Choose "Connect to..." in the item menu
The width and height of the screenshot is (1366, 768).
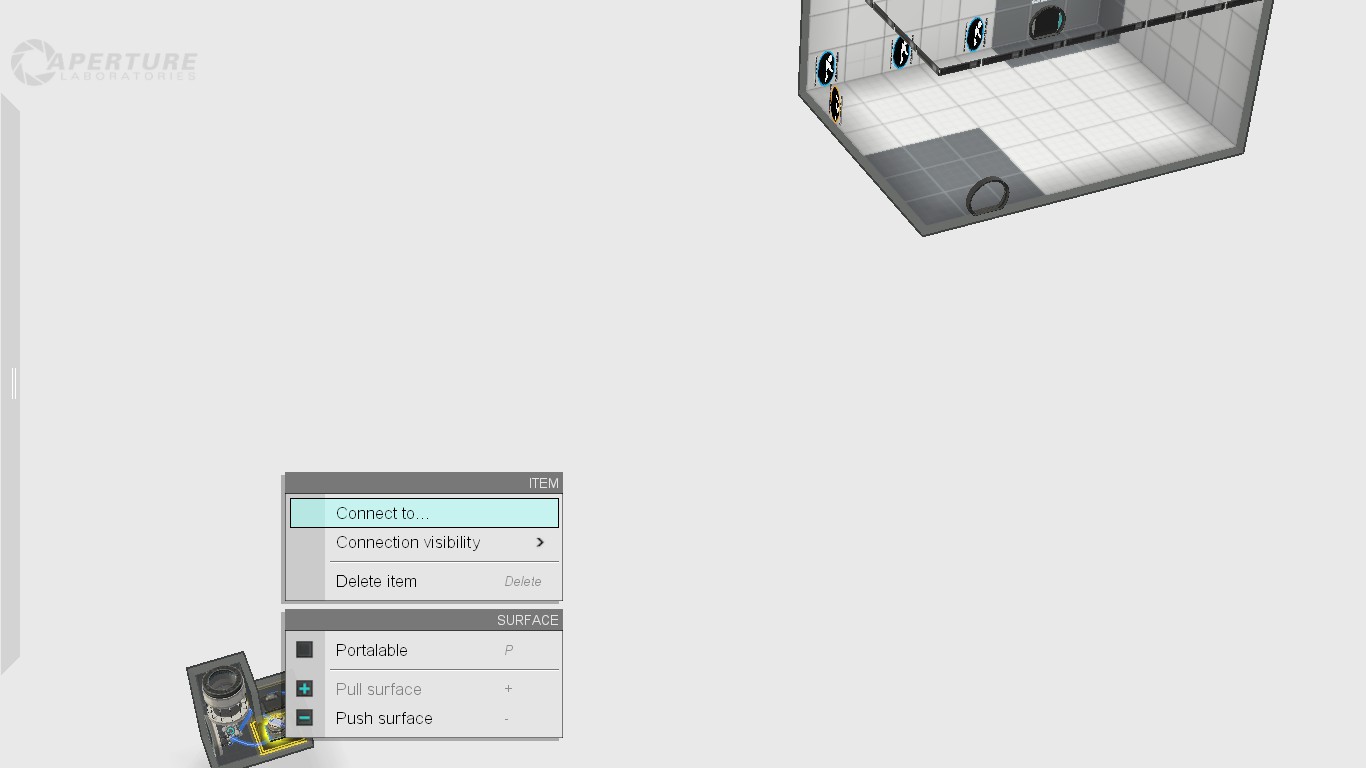coord(424,513)
